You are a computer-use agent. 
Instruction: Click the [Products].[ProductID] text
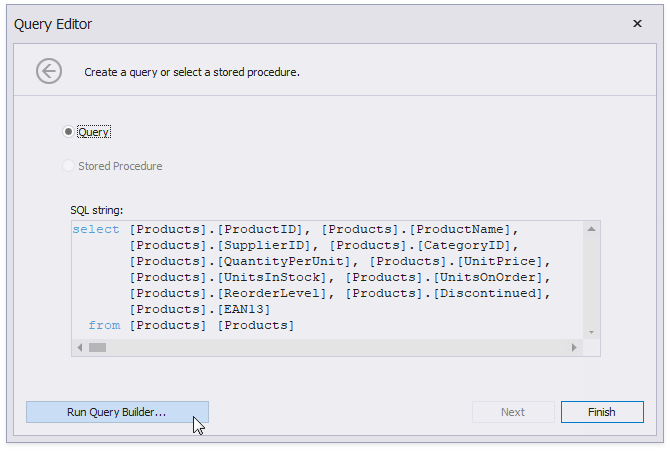click(x=216, y=230)
